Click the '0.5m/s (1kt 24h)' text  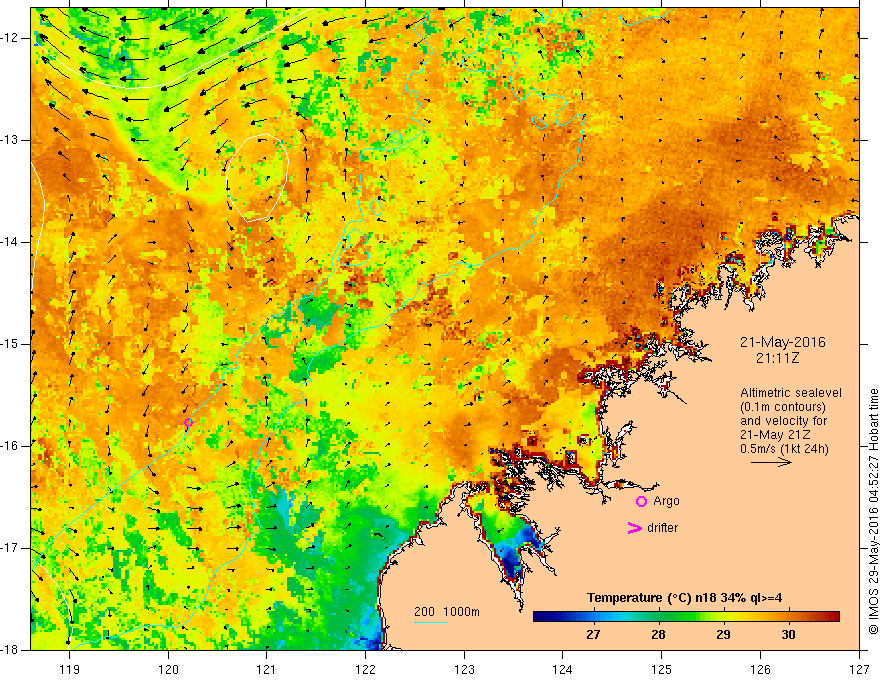pyautogui.click(x=784, y=448)
